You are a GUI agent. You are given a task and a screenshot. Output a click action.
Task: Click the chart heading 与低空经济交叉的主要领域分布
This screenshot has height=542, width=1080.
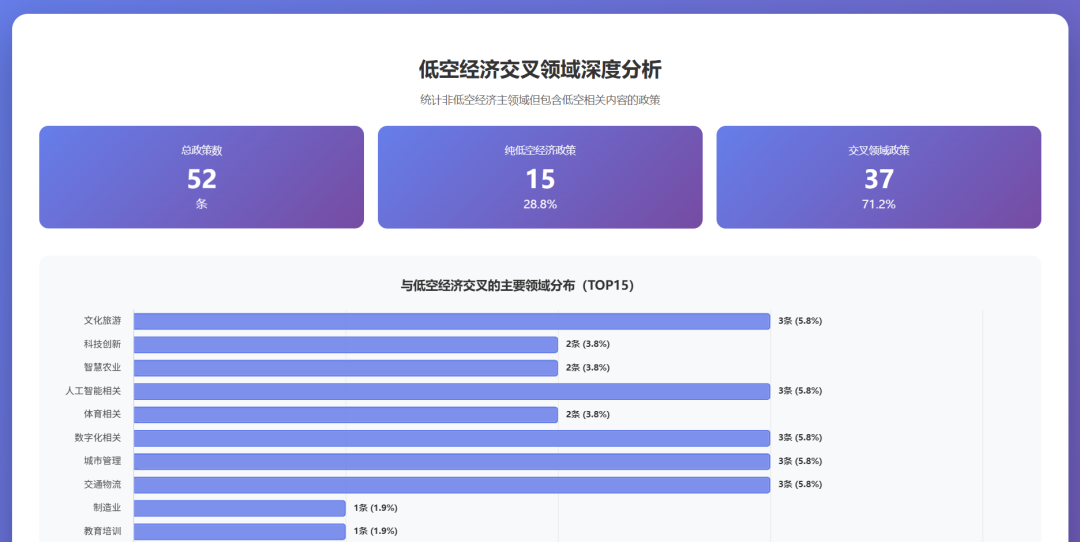[517, 285]
